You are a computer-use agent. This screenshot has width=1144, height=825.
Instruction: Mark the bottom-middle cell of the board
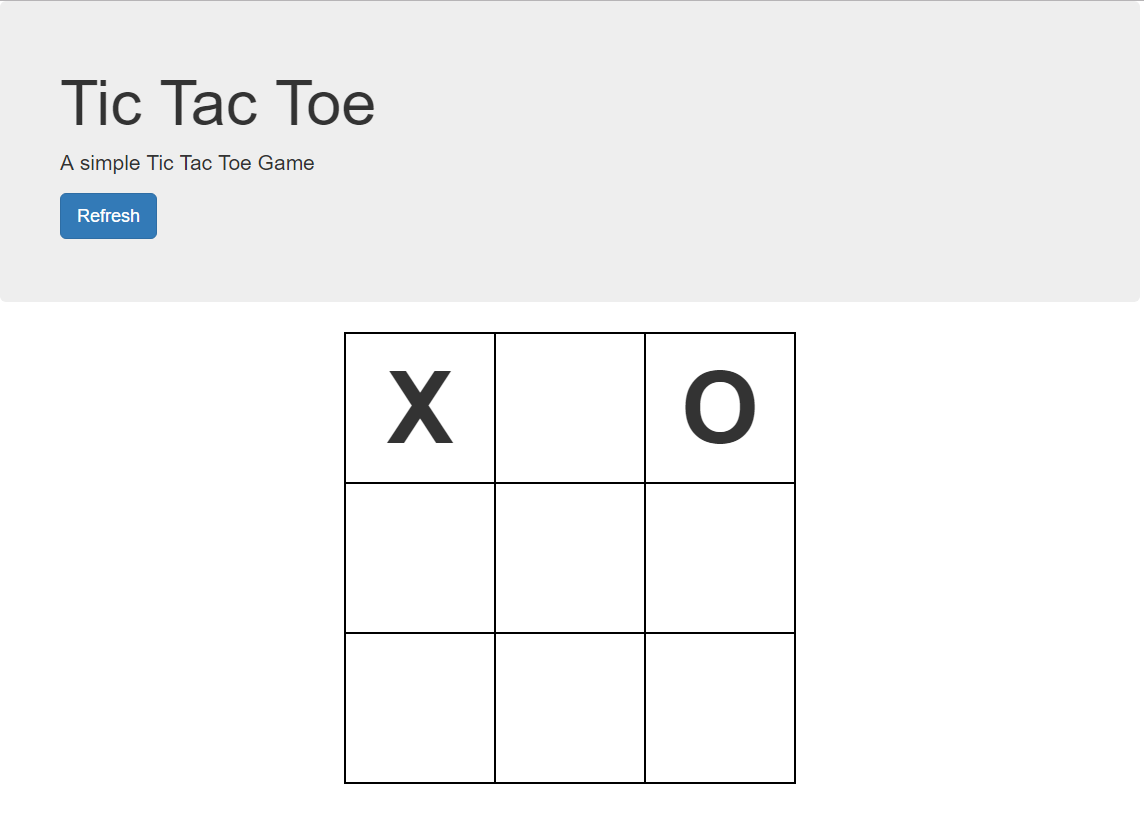click(570, 708)
